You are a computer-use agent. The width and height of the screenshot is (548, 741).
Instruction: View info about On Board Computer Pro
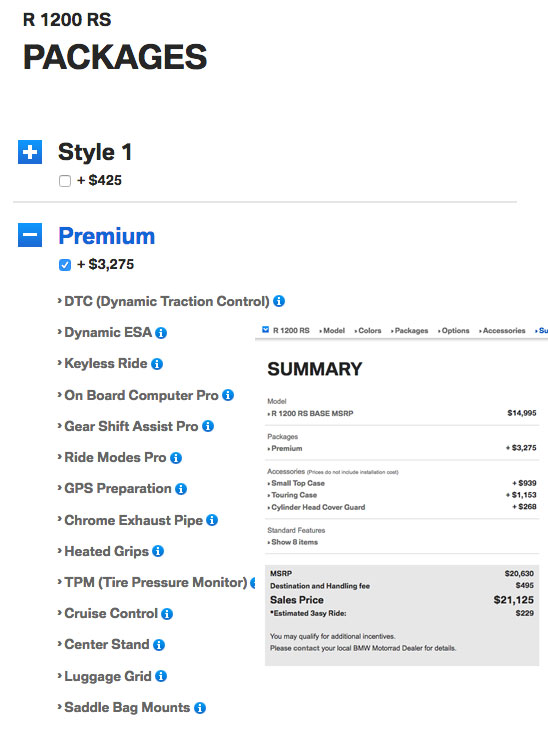228,395
